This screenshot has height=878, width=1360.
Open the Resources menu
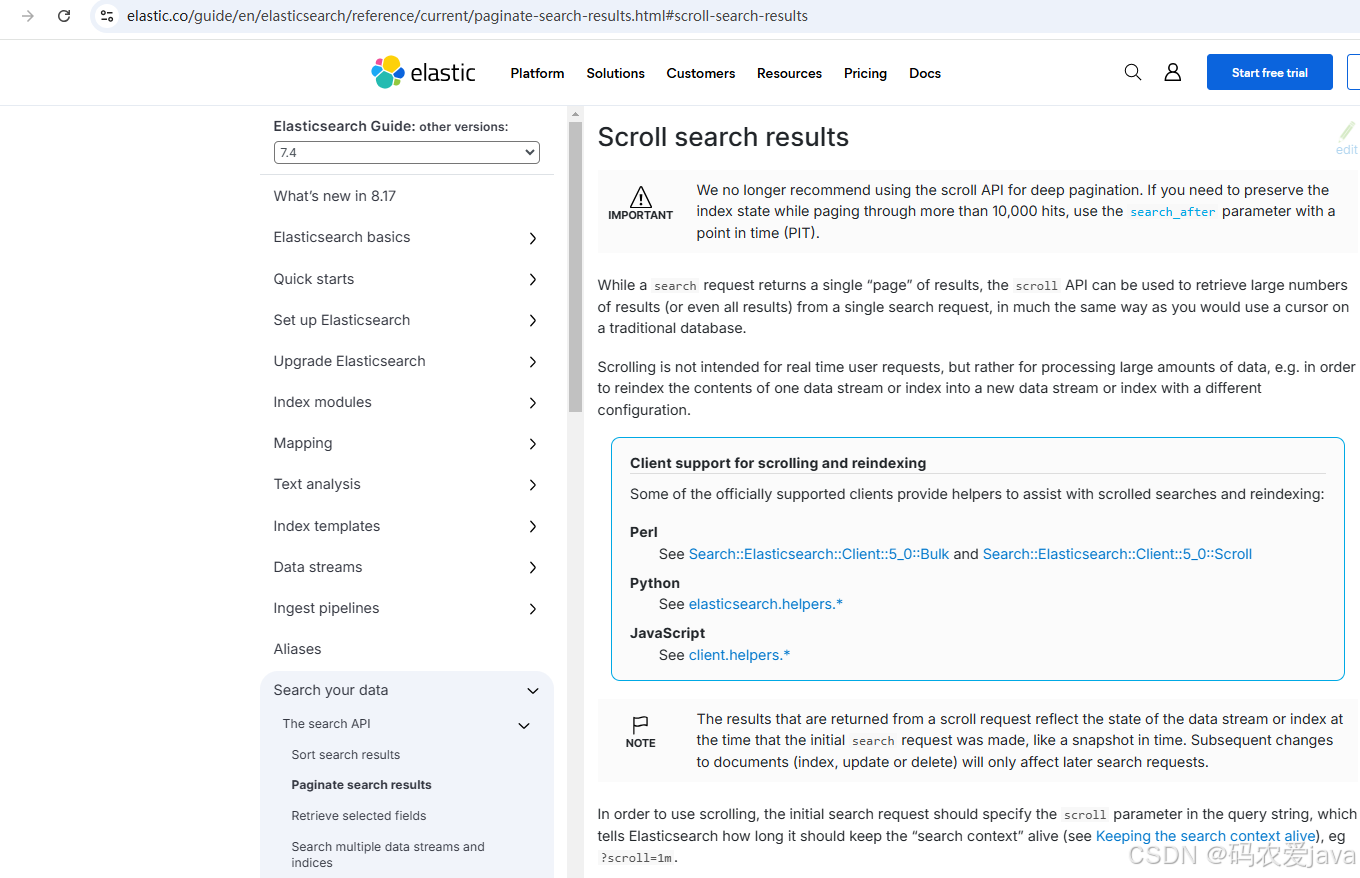[x=789, y=73]
